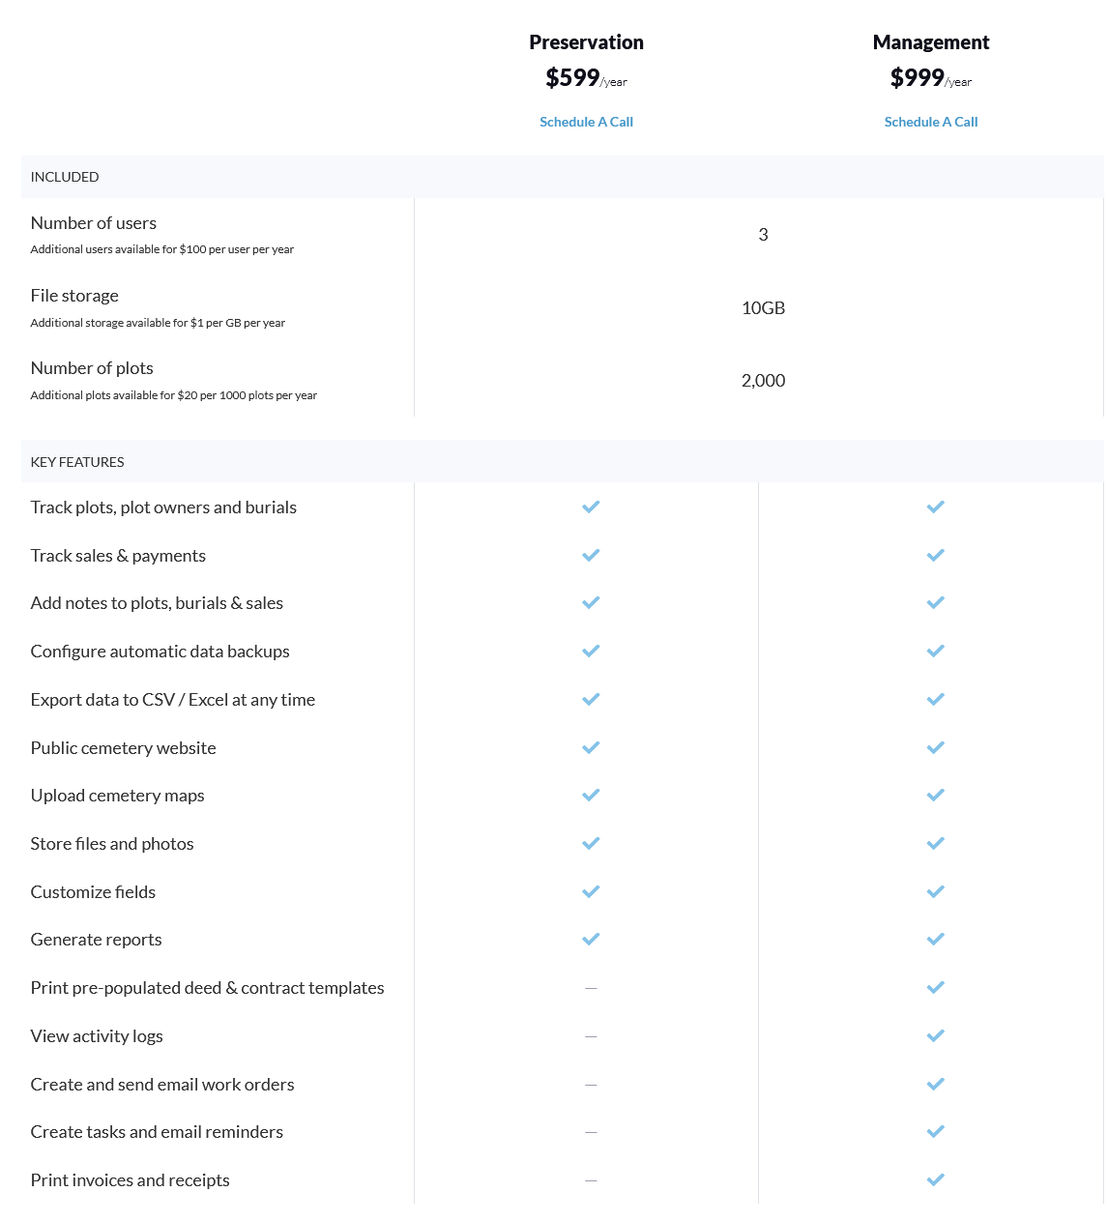This screenshot has width=1108, height=1218.
Task: Click the checkmark for Public cemetery website under Preservation
Action: click(x=590, y=747)
